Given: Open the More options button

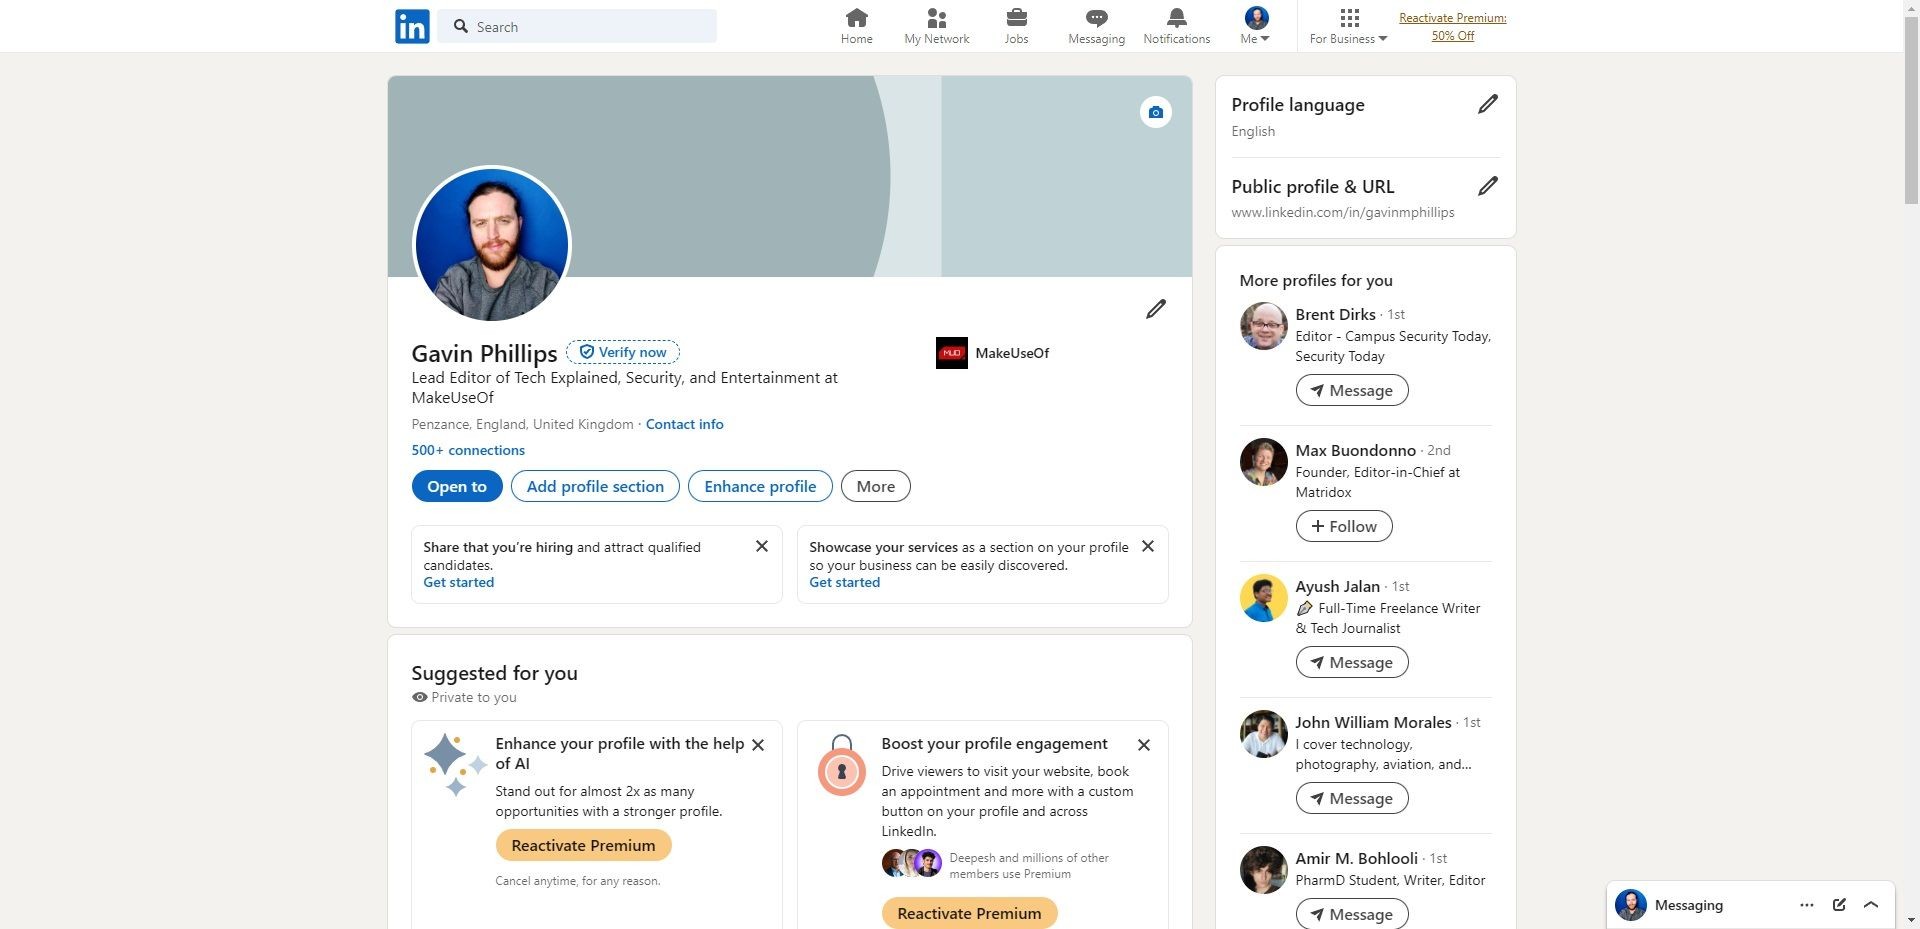Looking at the screenshot, I should tap(875, 486).
